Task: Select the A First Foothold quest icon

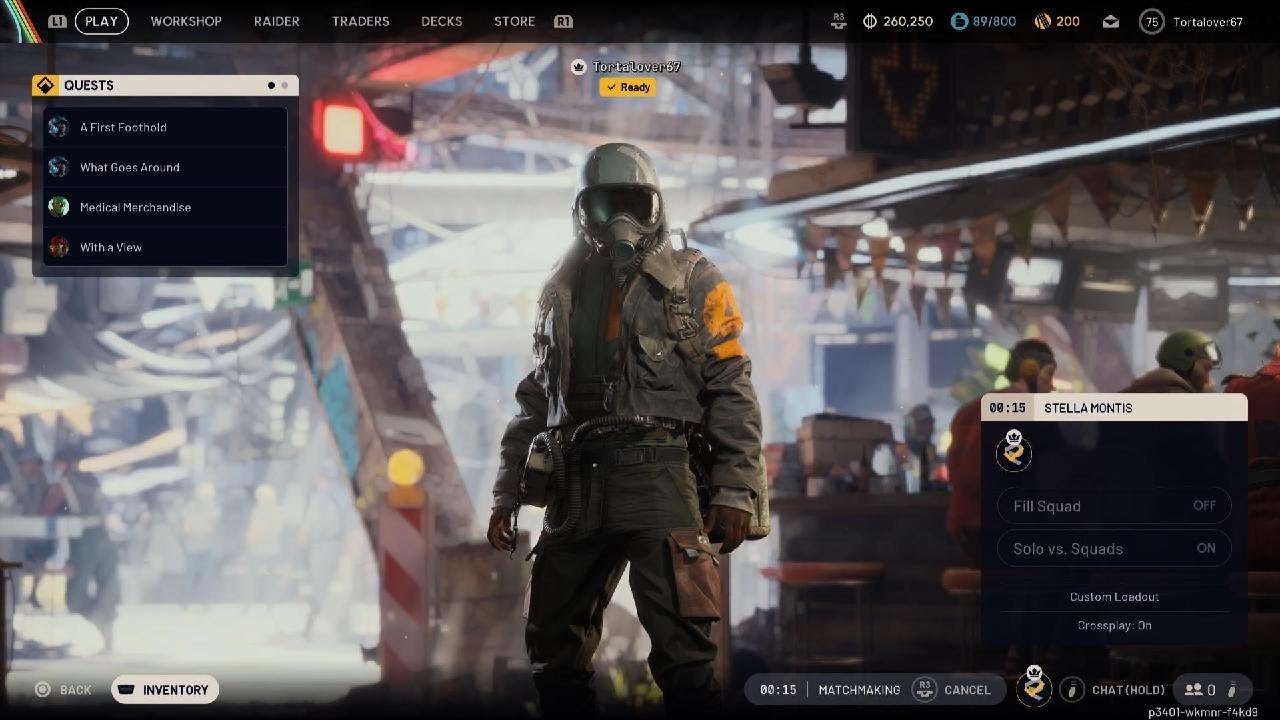Action: (x=59, y=127)
